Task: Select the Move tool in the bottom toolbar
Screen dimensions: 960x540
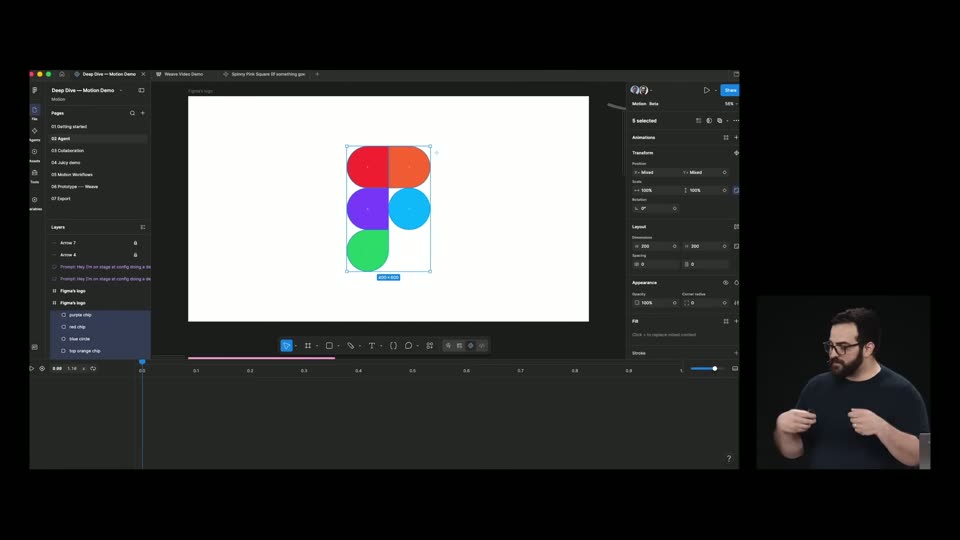Action: point(287,346)
